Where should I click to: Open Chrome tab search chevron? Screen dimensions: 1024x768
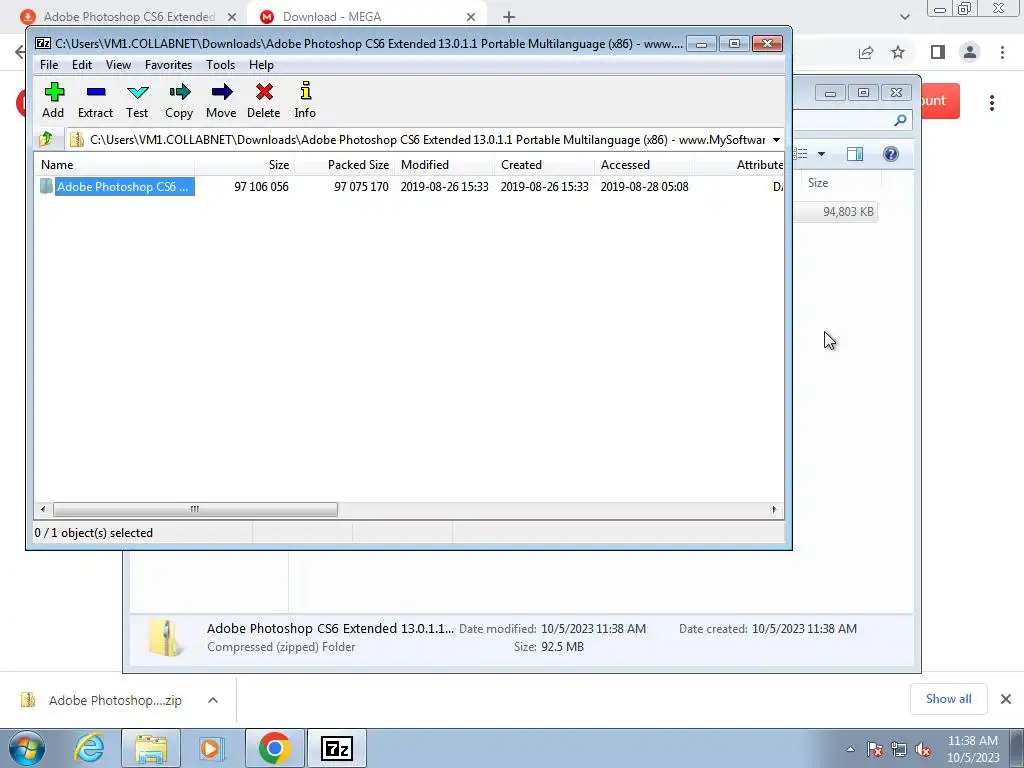[904, 17]
